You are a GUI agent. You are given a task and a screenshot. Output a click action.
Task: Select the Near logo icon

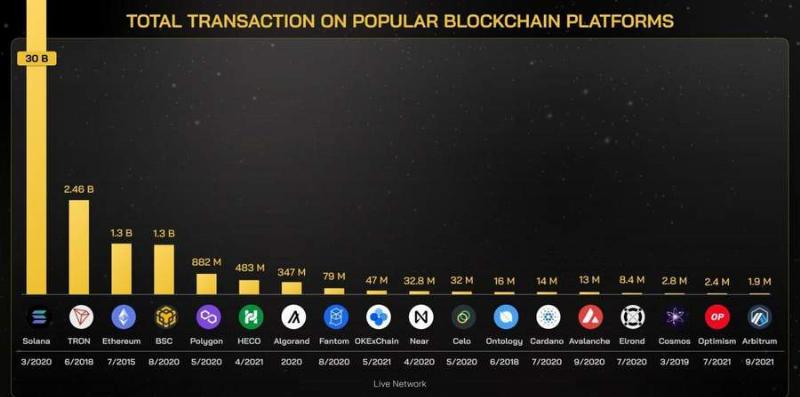pos(421,317)
